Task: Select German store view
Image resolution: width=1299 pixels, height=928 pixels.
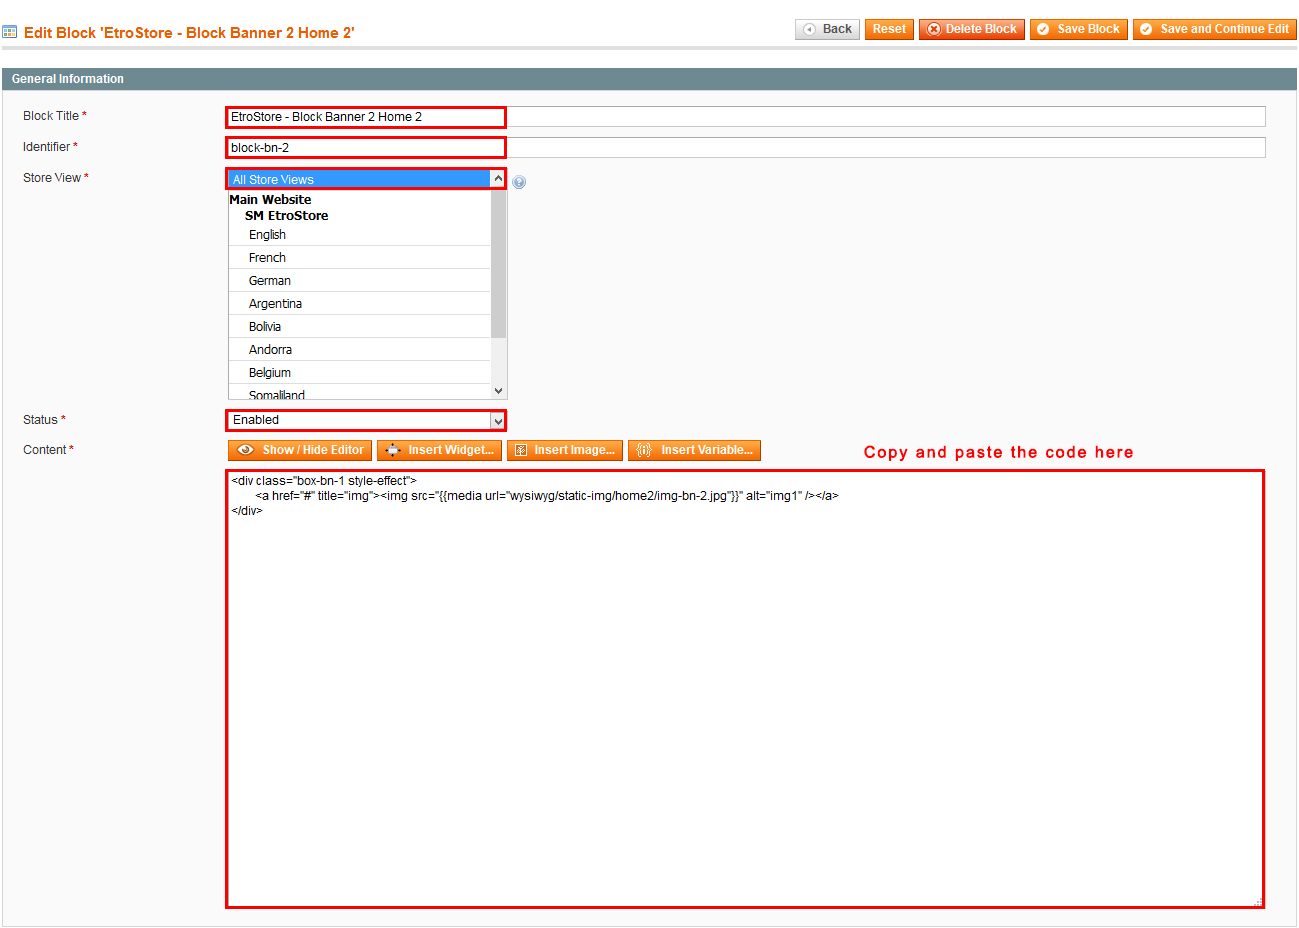Action: [x=359, y=281]
